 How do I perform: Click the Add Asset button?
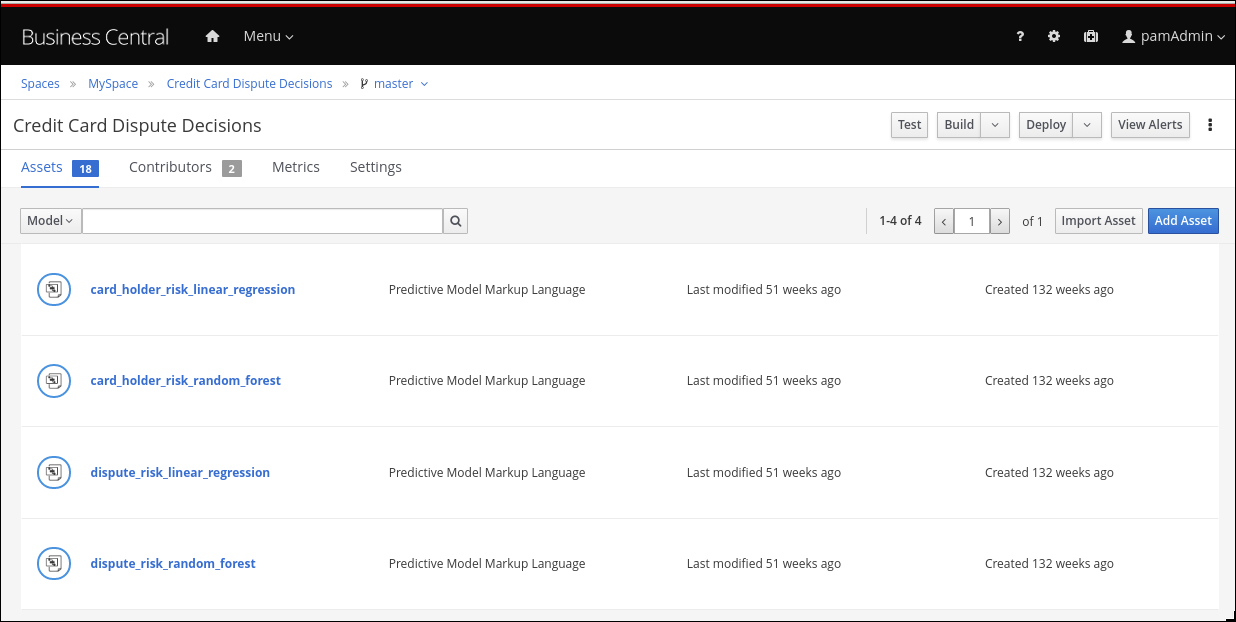pos(1183,221)
